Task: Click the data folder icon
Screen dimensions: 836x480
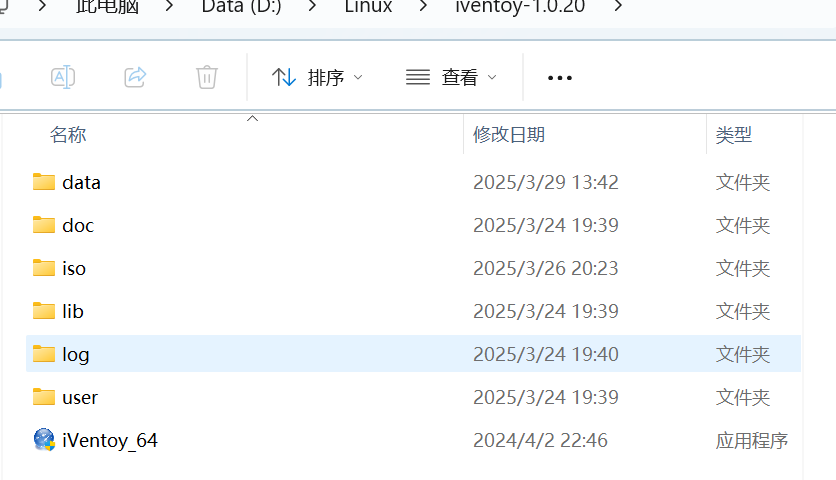Action: (44, 182)
